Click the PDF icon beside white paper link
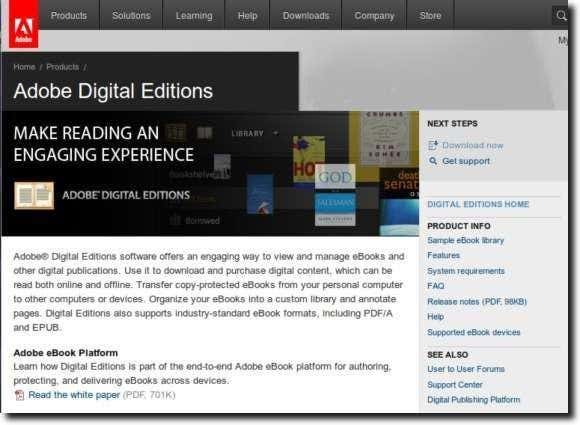 pos(19,395)
